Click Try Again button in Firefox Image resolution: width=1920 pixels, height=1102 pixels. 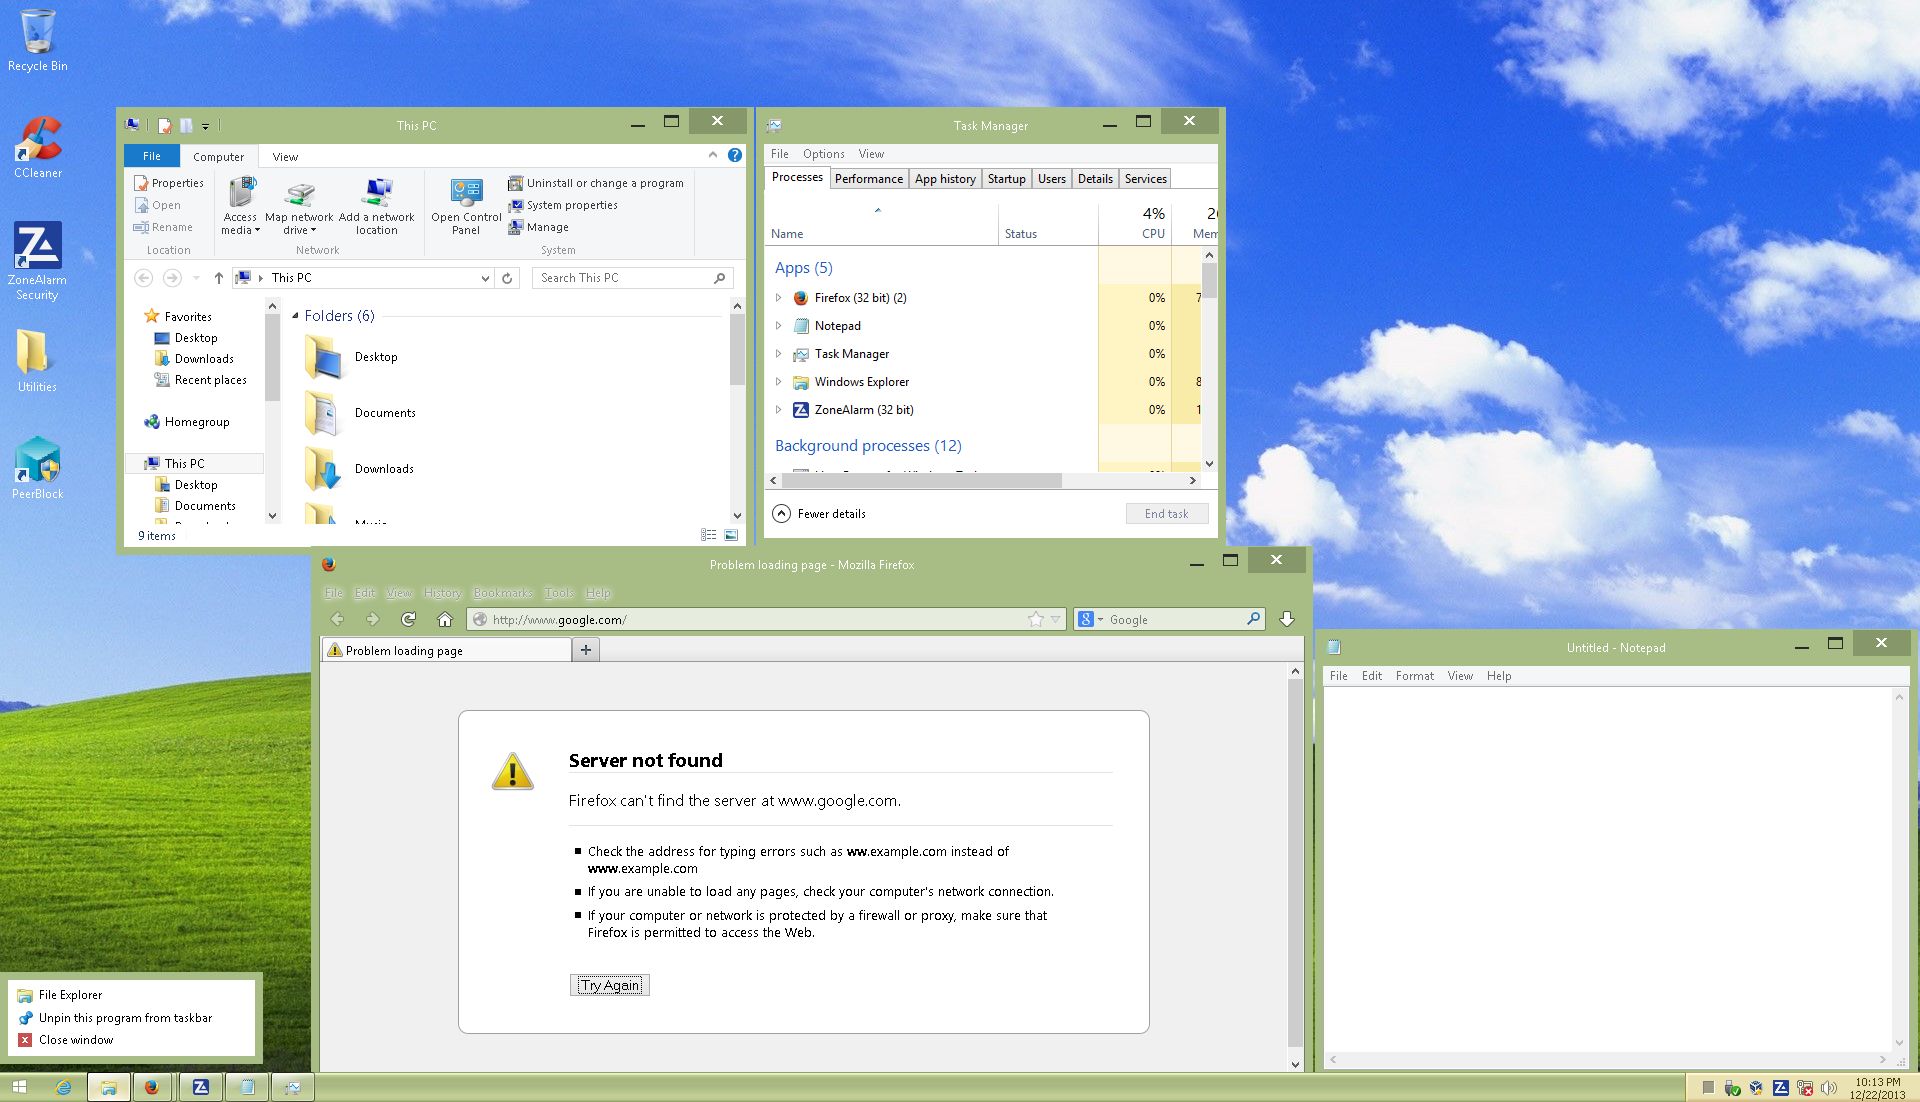[x=610, y=985]
